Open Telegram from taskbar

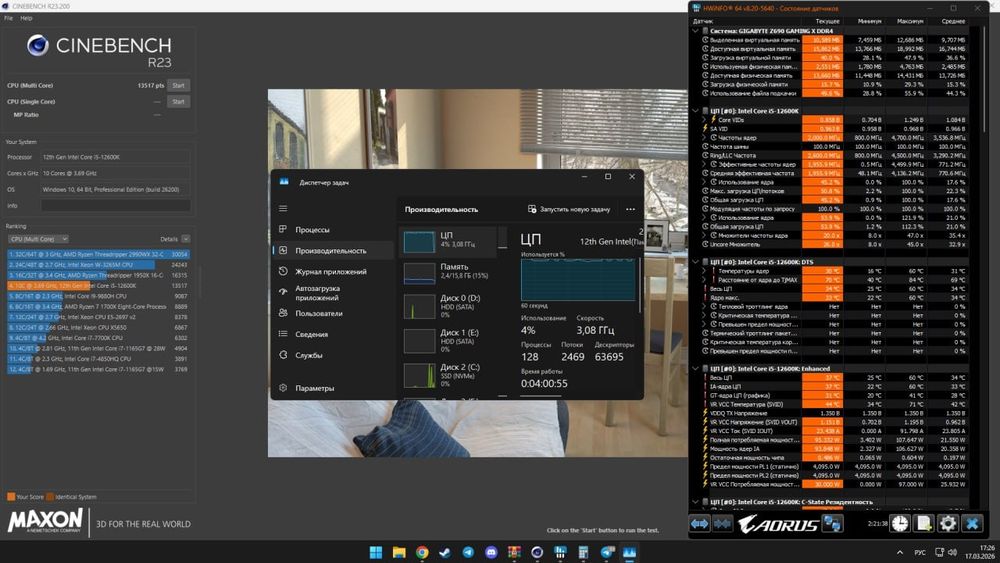click(468, 552)
